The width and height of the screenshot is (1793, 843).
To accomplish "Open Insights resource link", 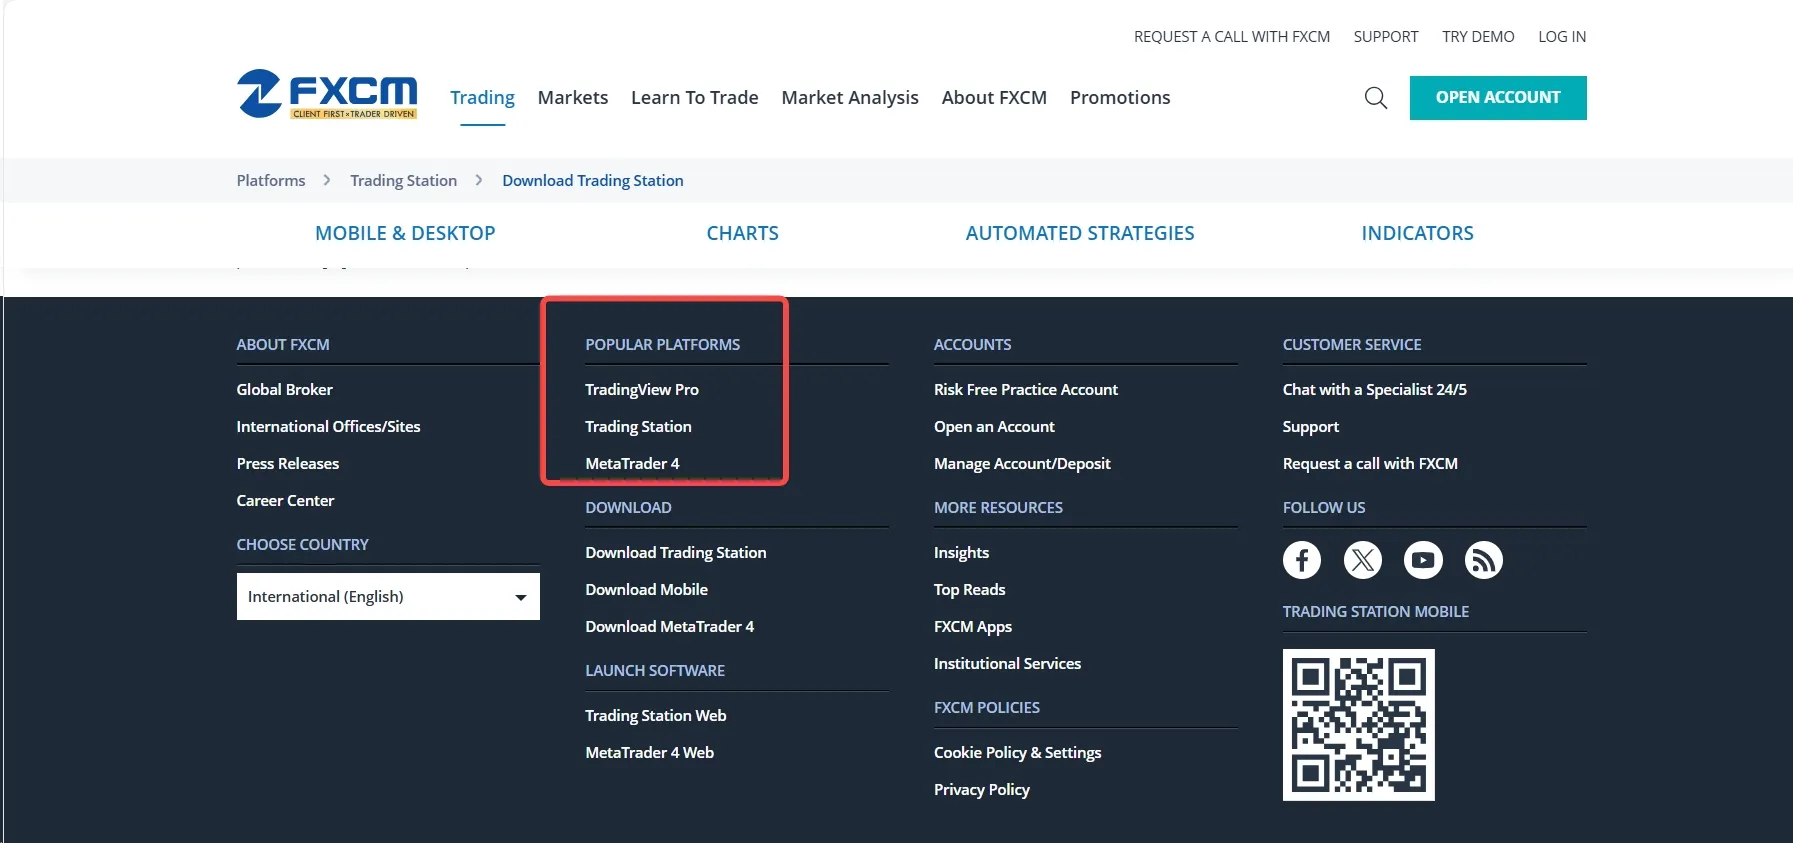I will click(x=962, y=553).
